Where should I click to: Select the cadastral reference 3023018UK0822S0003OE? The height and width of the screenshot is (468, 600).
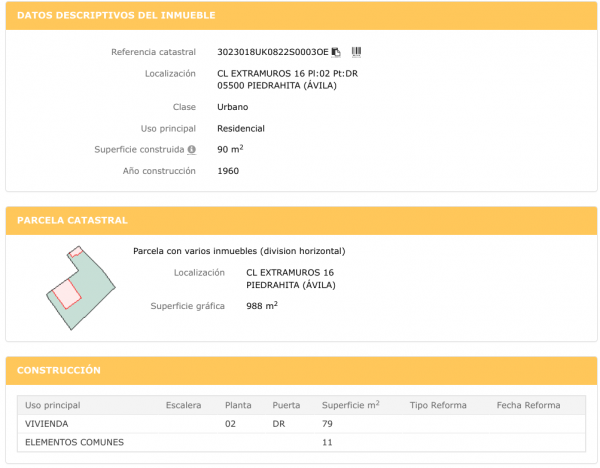pyautogui.click(x=272, y=52)
